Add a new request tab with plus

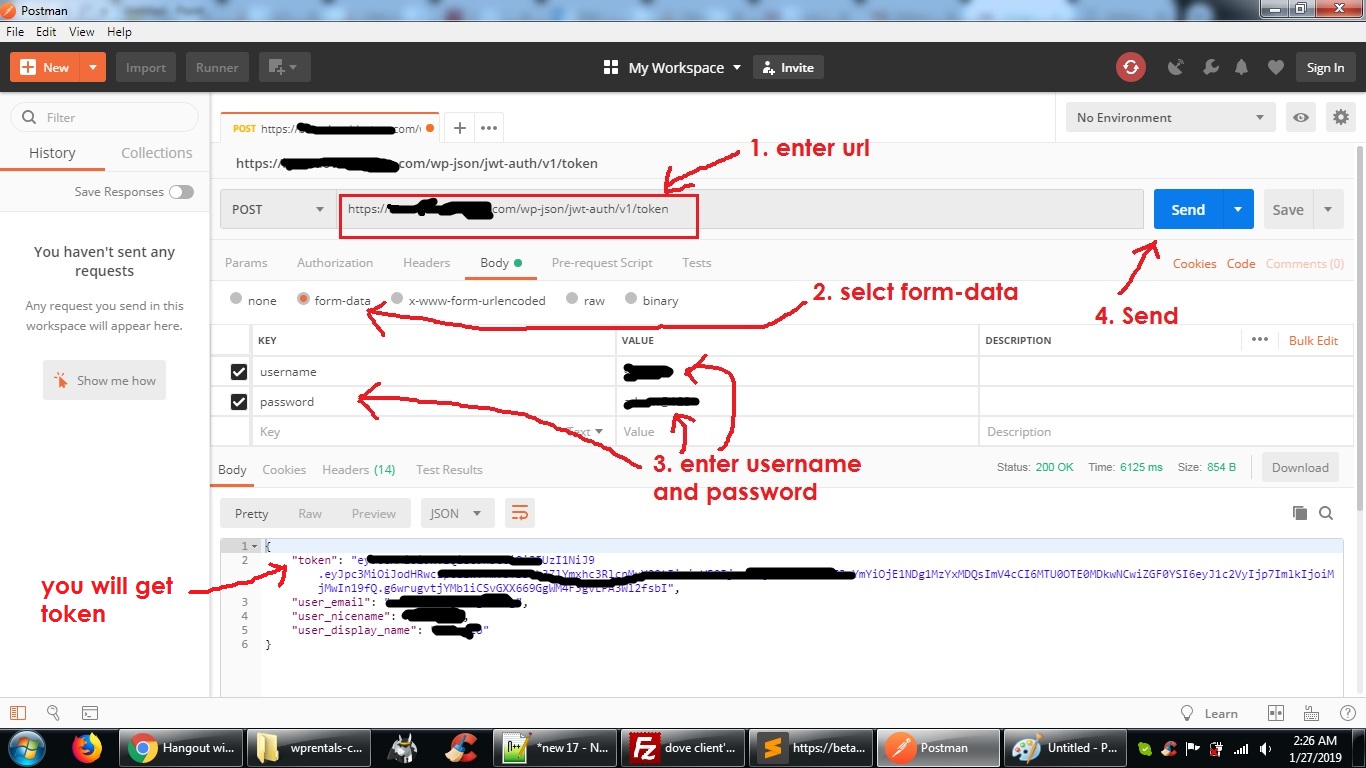point(460,128)
